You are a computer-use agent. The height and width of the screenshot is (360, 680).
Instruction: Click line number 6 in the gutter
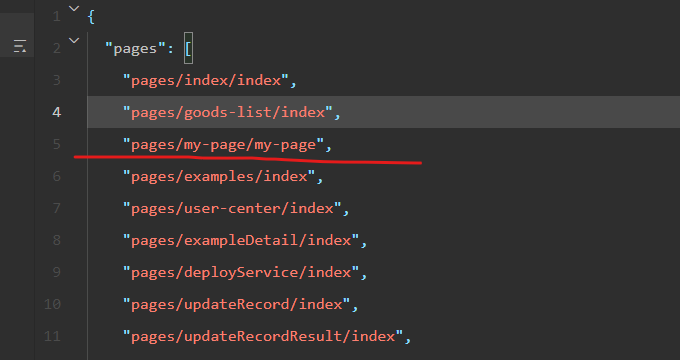click(x=56, y=177)
